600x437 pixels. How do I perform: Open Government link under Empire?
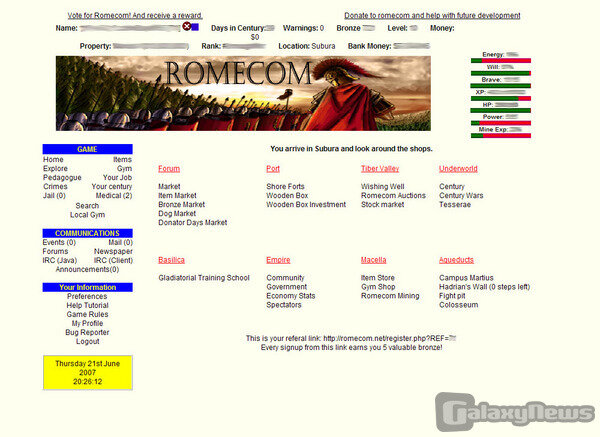(287, 287)
